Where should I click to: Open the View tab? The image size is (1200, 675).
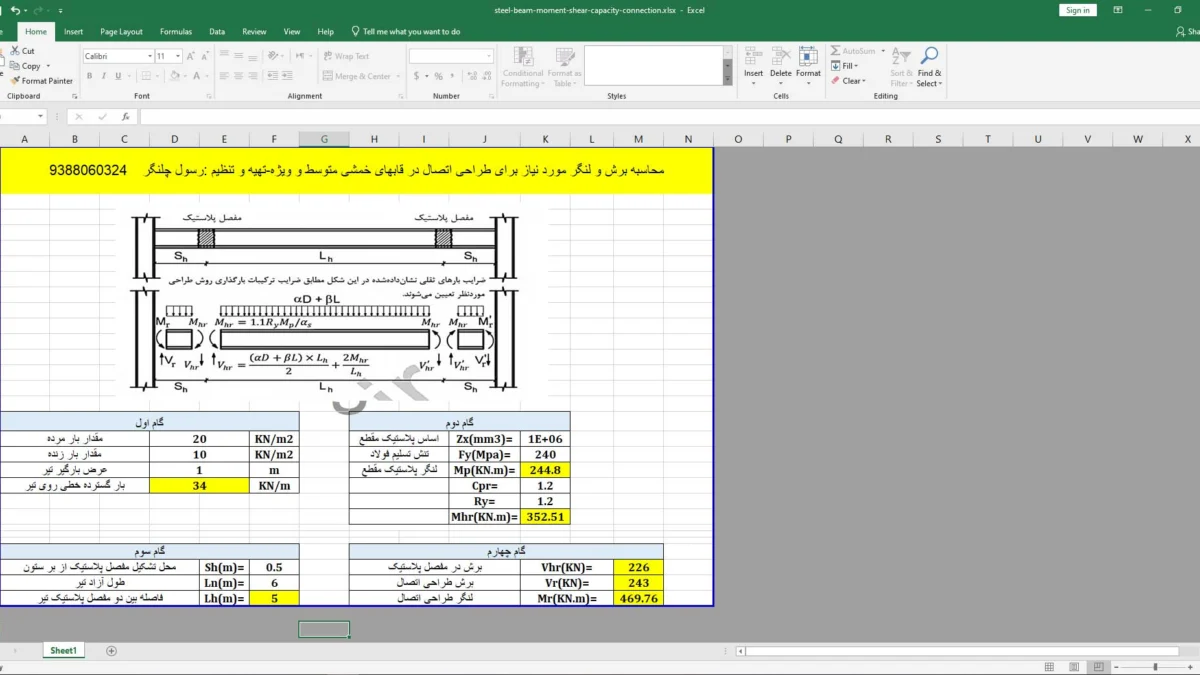pos(292,32)
